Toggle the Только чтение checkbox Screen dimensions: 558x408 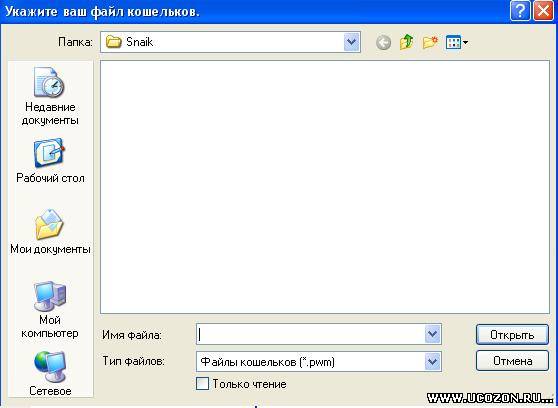click(x=202, y=384)
